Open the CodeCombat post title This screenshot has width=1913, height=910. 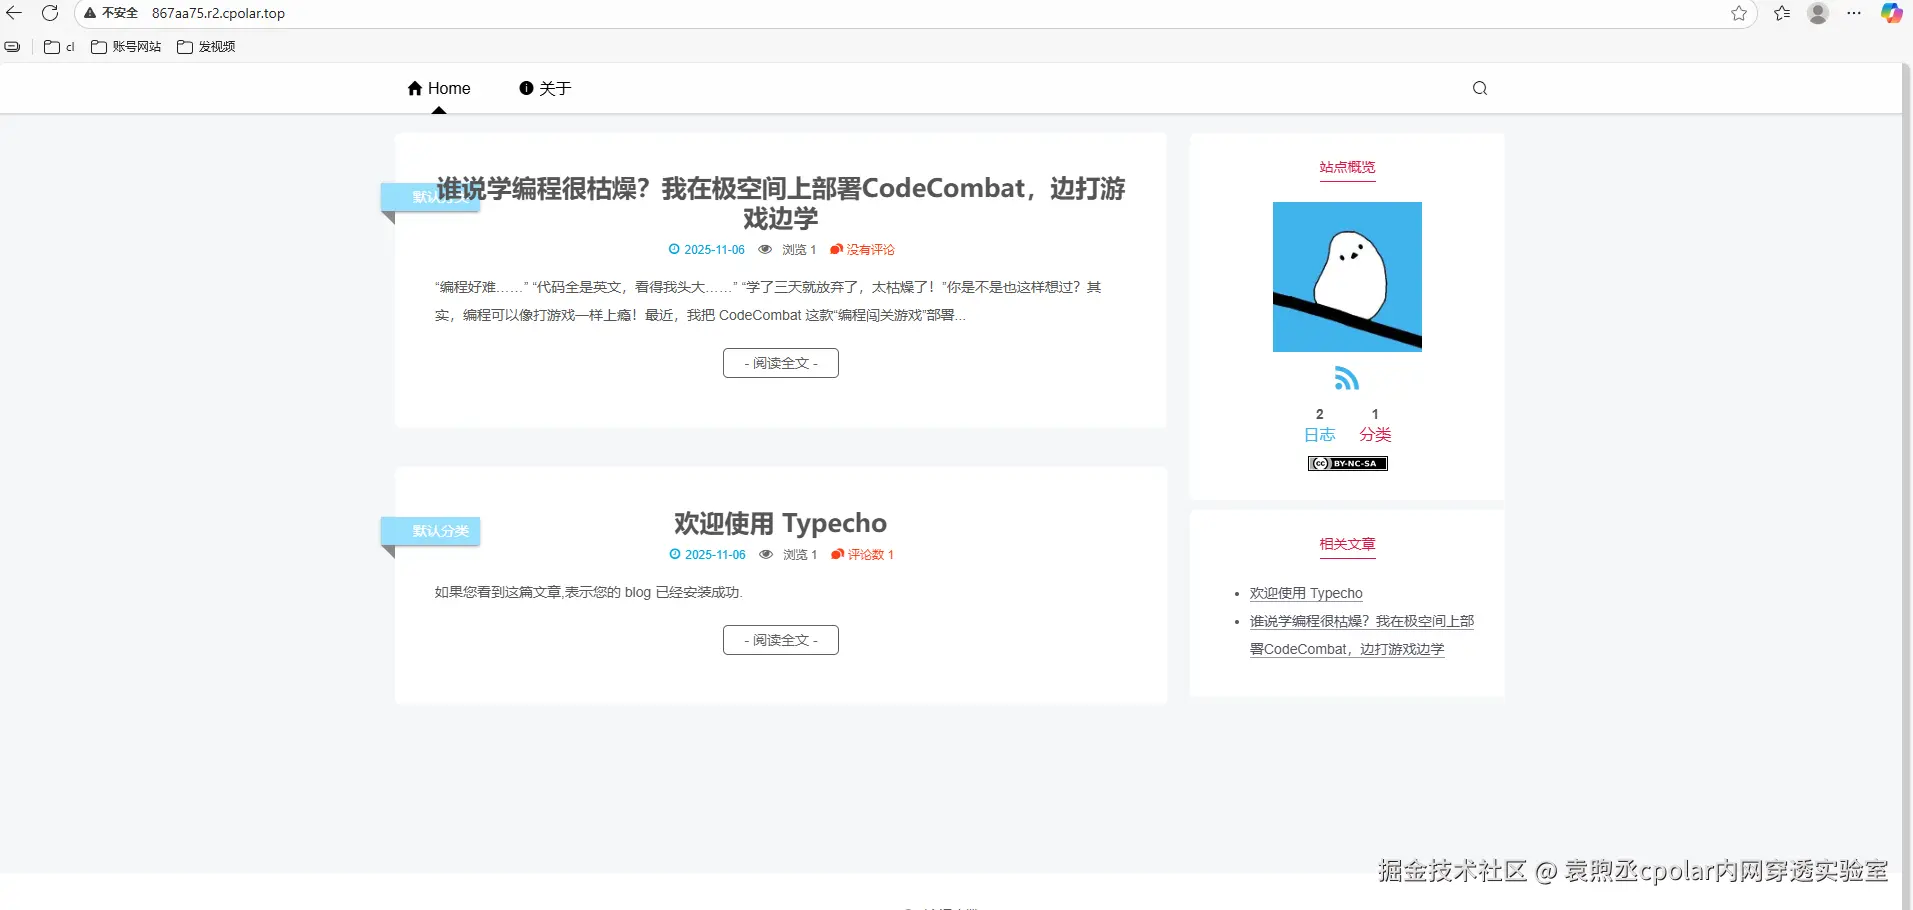(781, 203)
